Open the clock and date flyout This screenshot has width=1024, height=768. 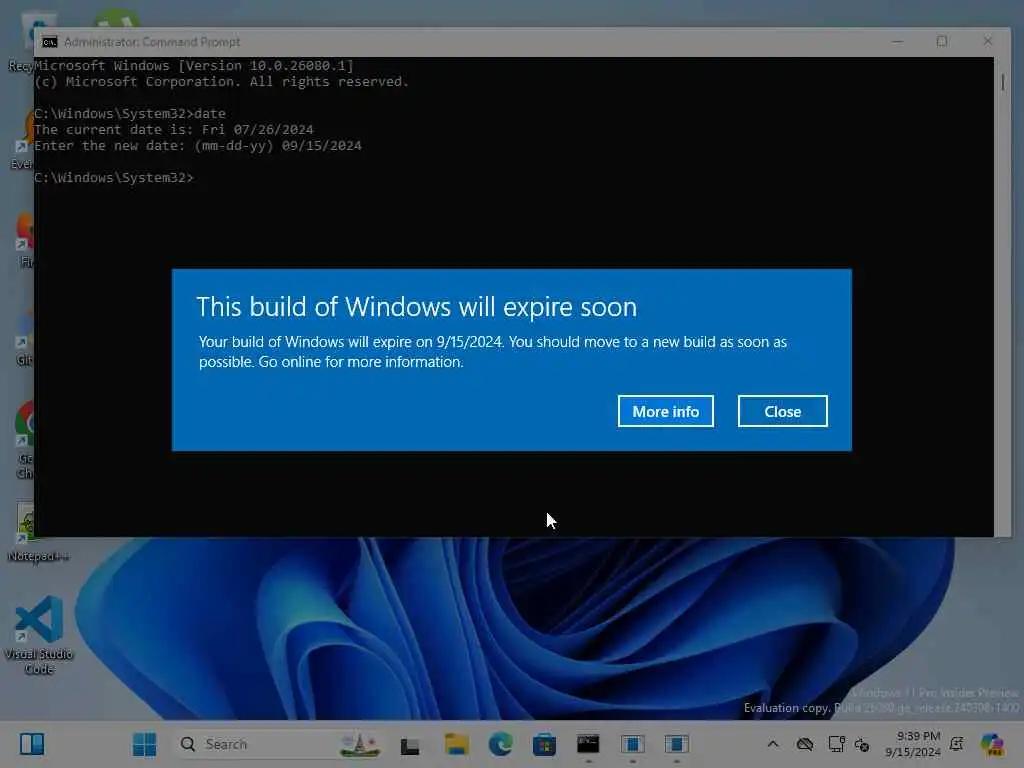(x=913, y=744)
